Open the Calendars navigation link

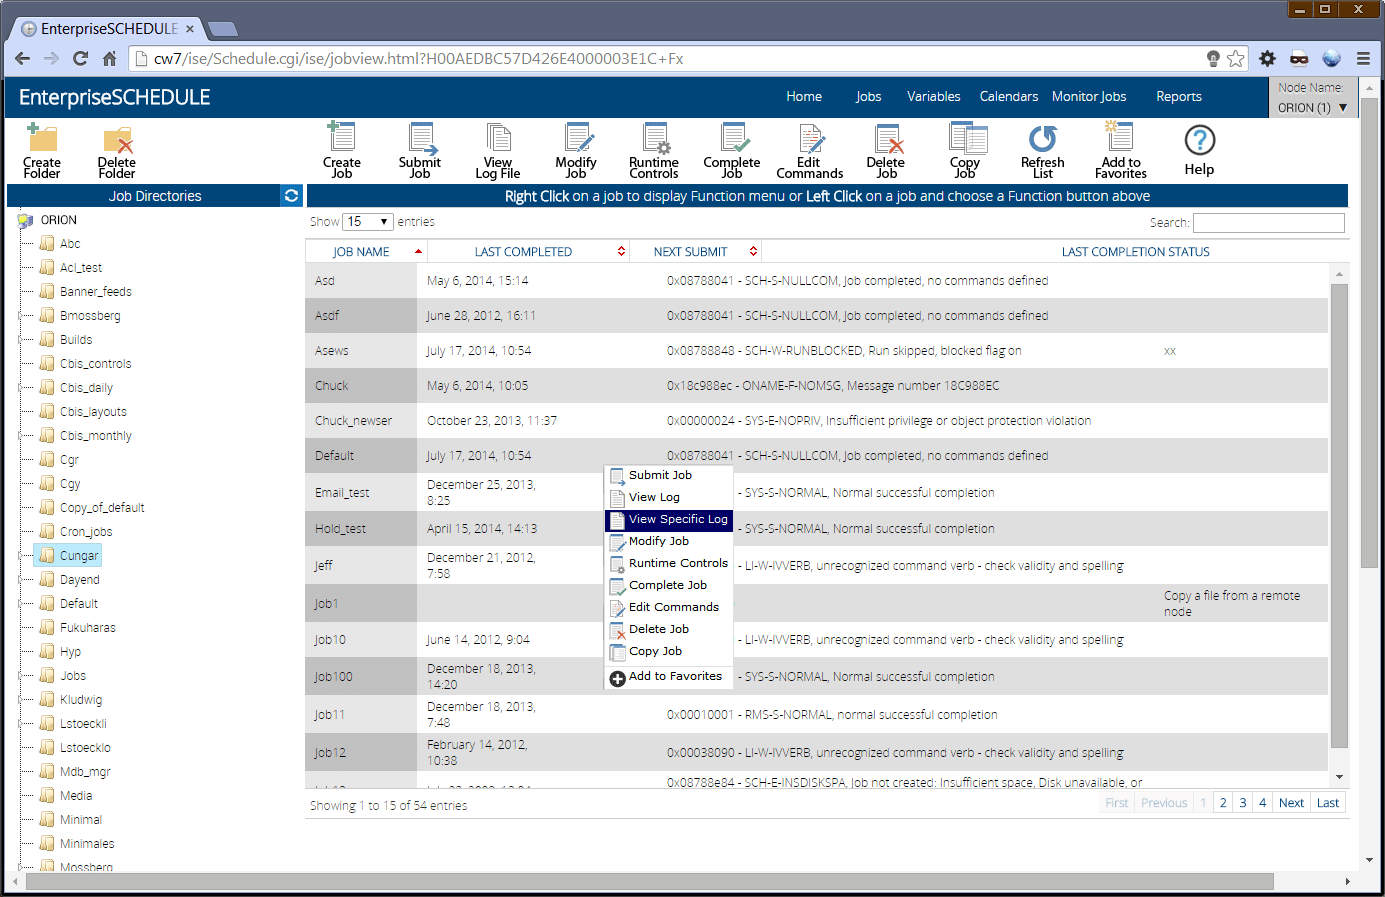coord(1009,97)
